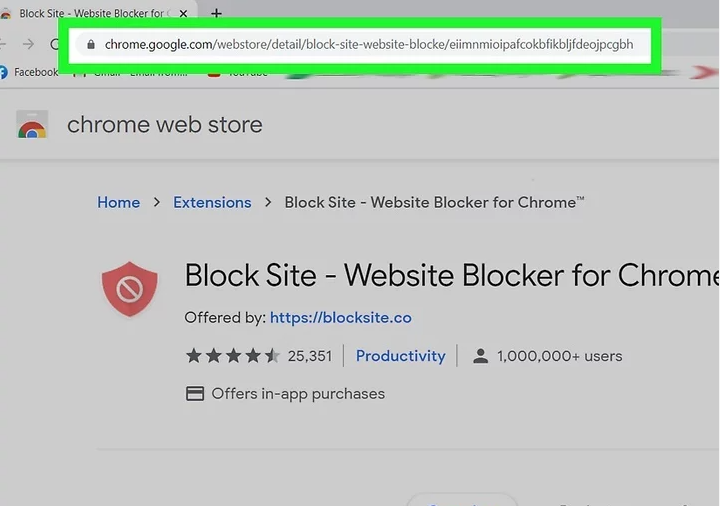Click the in-app purchases card icon
This screenshot has width=720, height=506.
pos(195,394)
